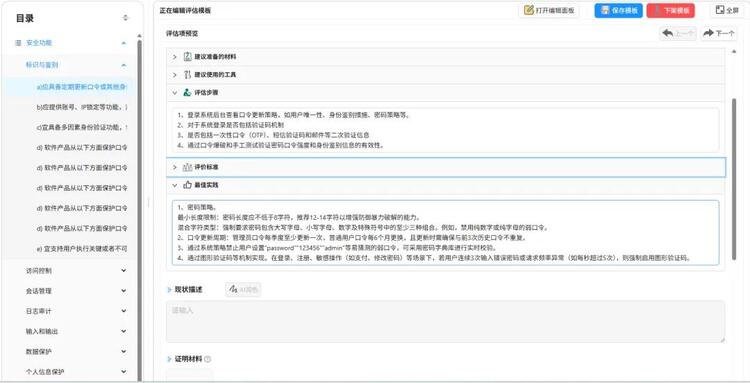The image size is (750, 383).
Task: Save the template with 保存模板
Action: (618, 11)
